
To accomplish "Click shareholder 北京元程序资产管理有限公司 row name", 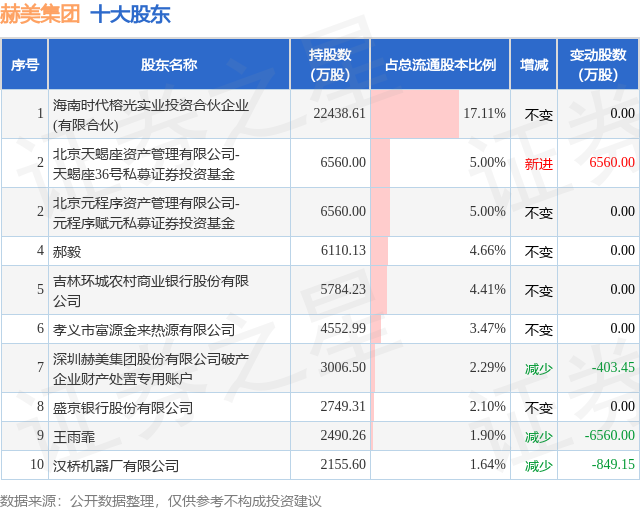I will coord(146,213).
